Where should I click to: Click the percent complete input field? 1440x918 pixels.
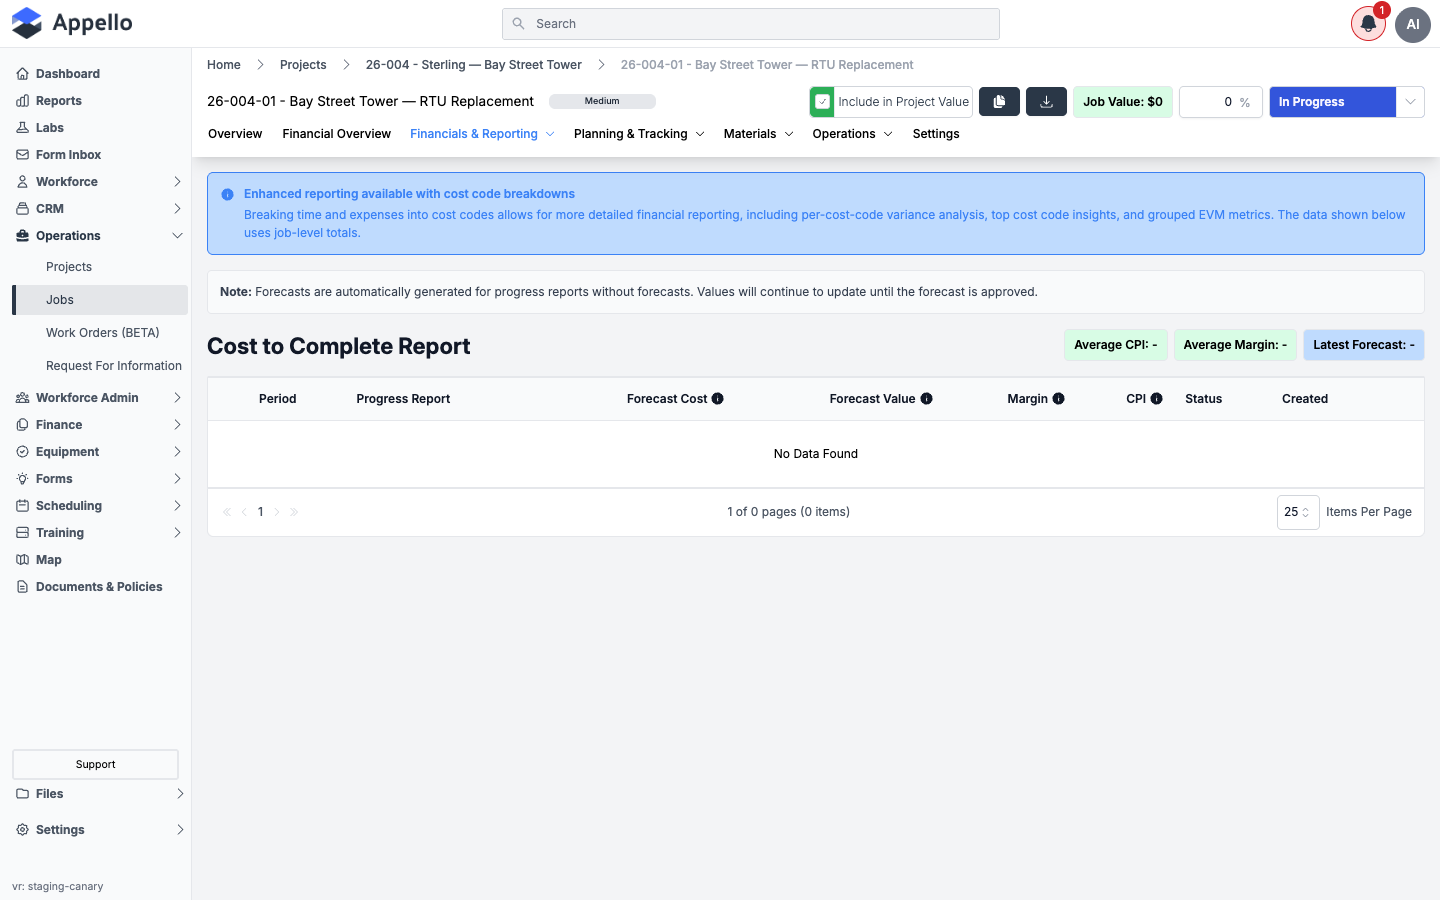click(x=1220, y=102)
